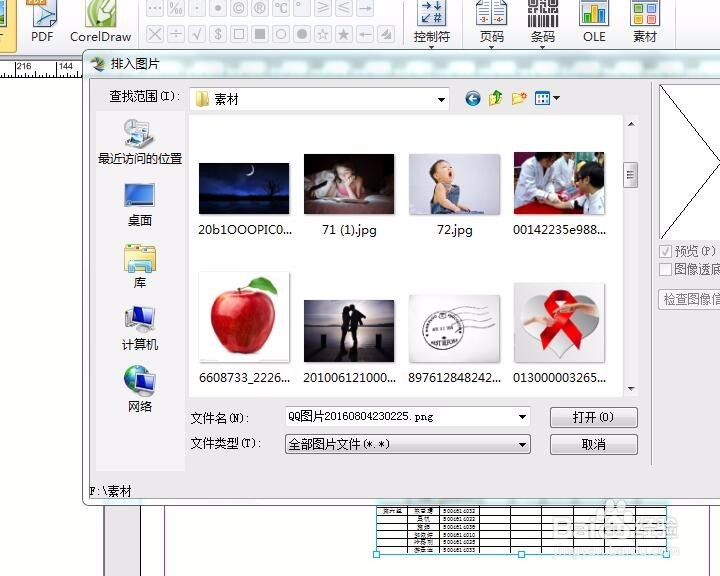Insert the left arrow ← symbol

click(x=365, y=34)
